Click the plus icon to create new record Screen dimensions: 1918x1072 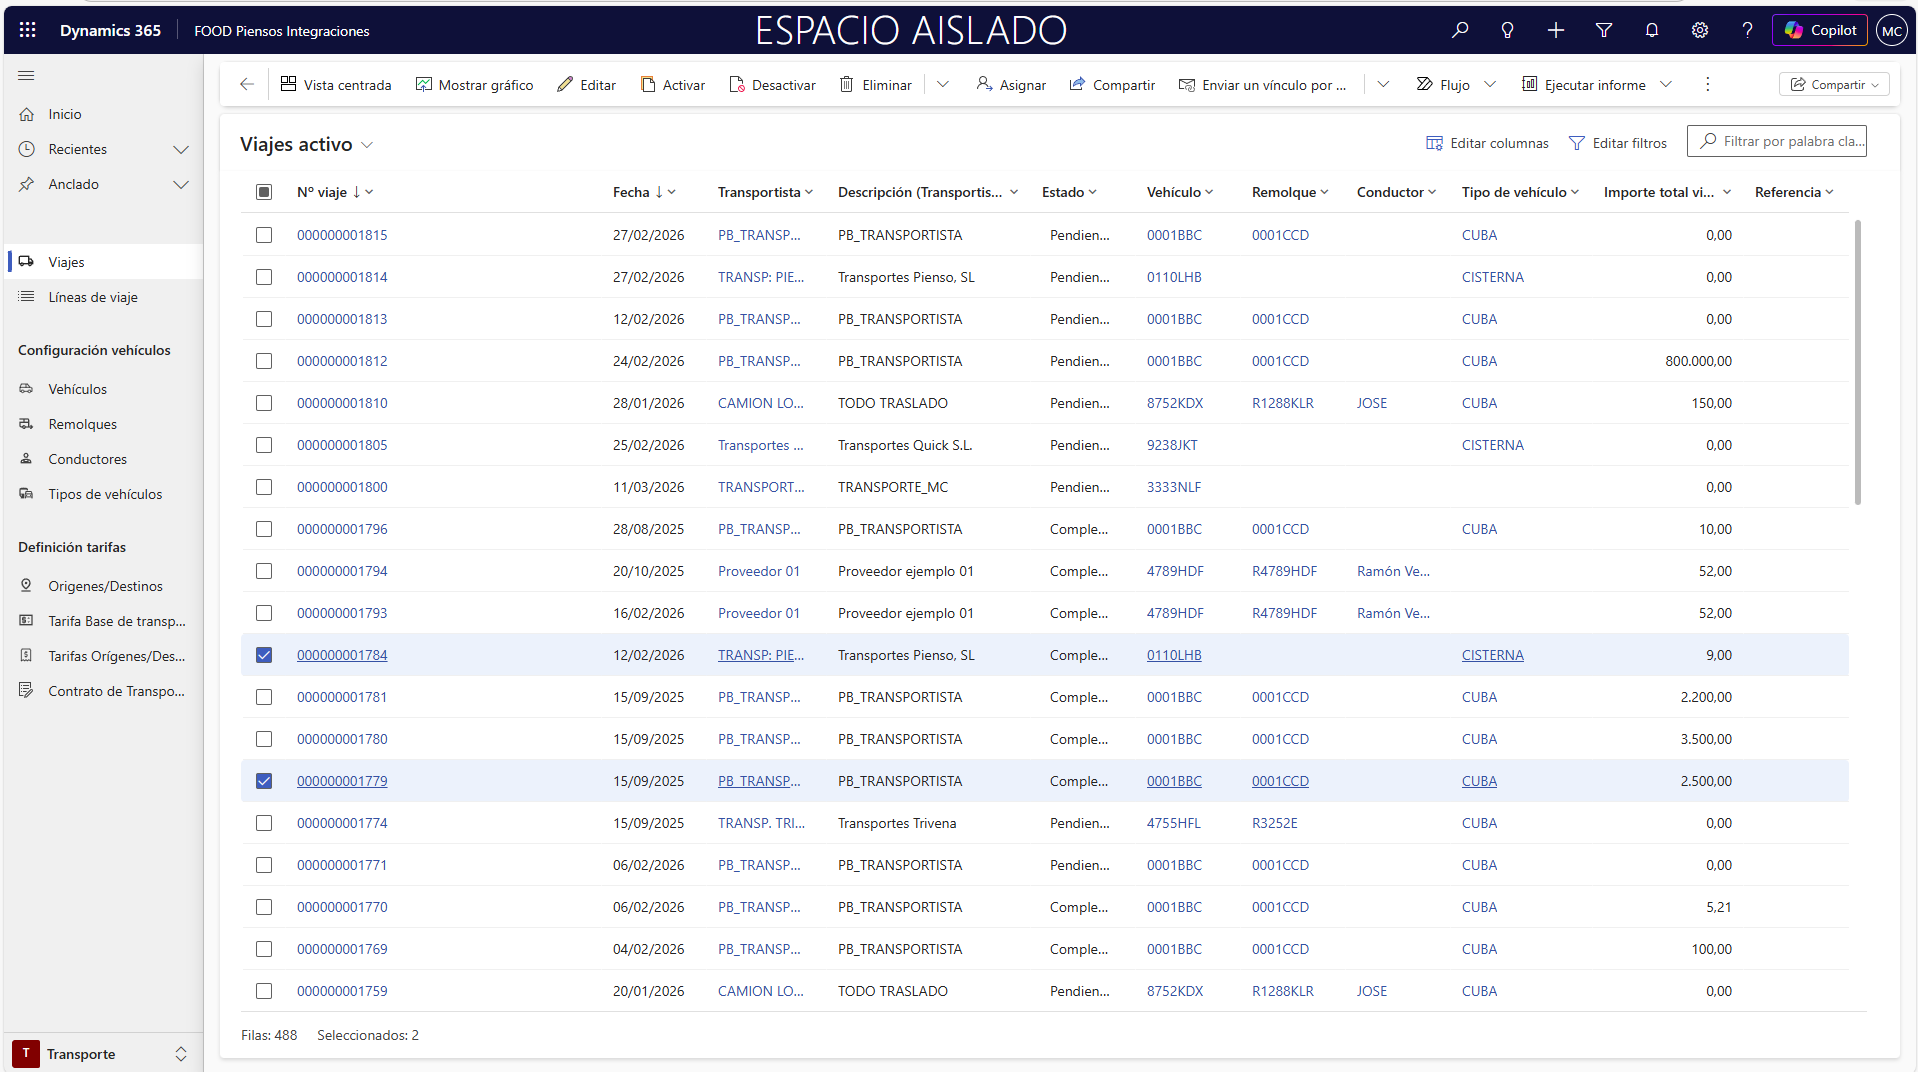[x=1556, y=30]
